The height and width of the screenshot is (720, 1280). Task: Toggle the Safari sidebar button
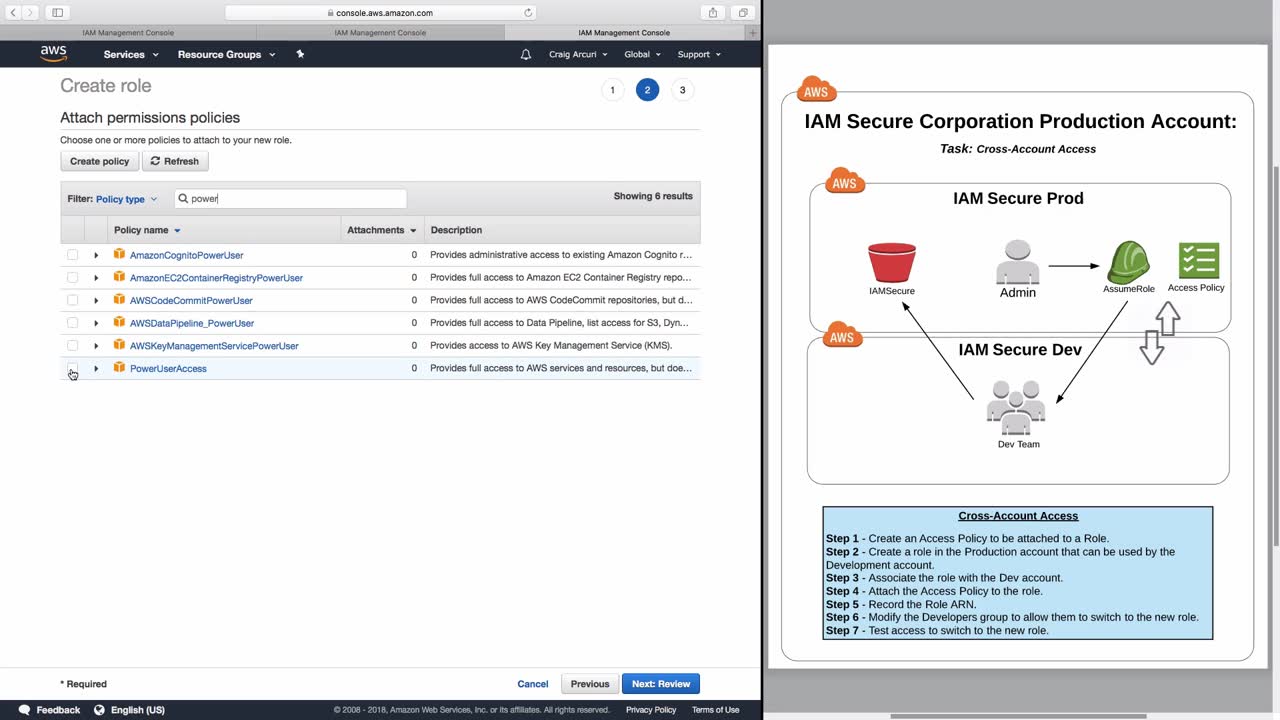click(x=57, y=12)
